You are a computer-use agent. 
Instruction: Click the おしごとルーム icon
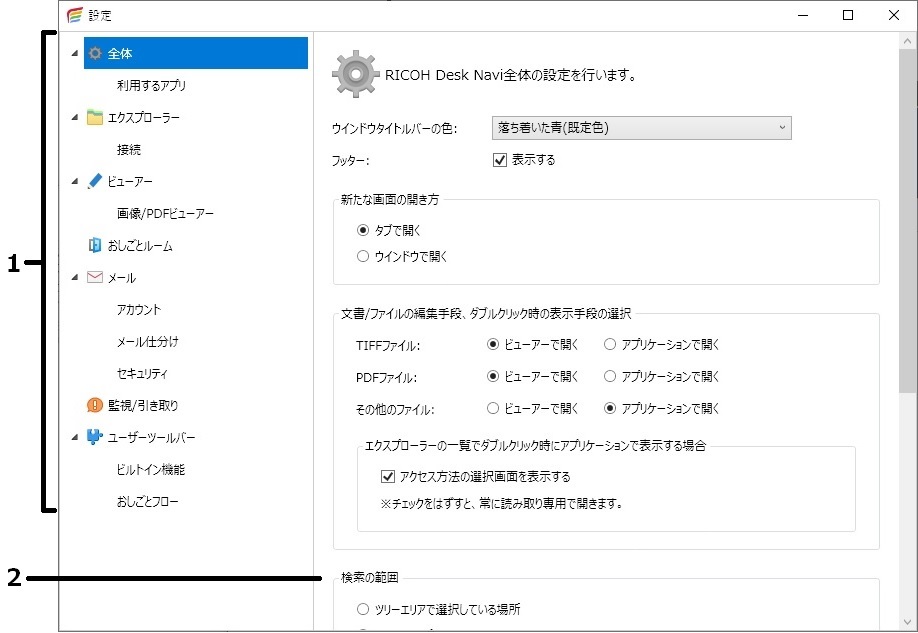point(94,245)
